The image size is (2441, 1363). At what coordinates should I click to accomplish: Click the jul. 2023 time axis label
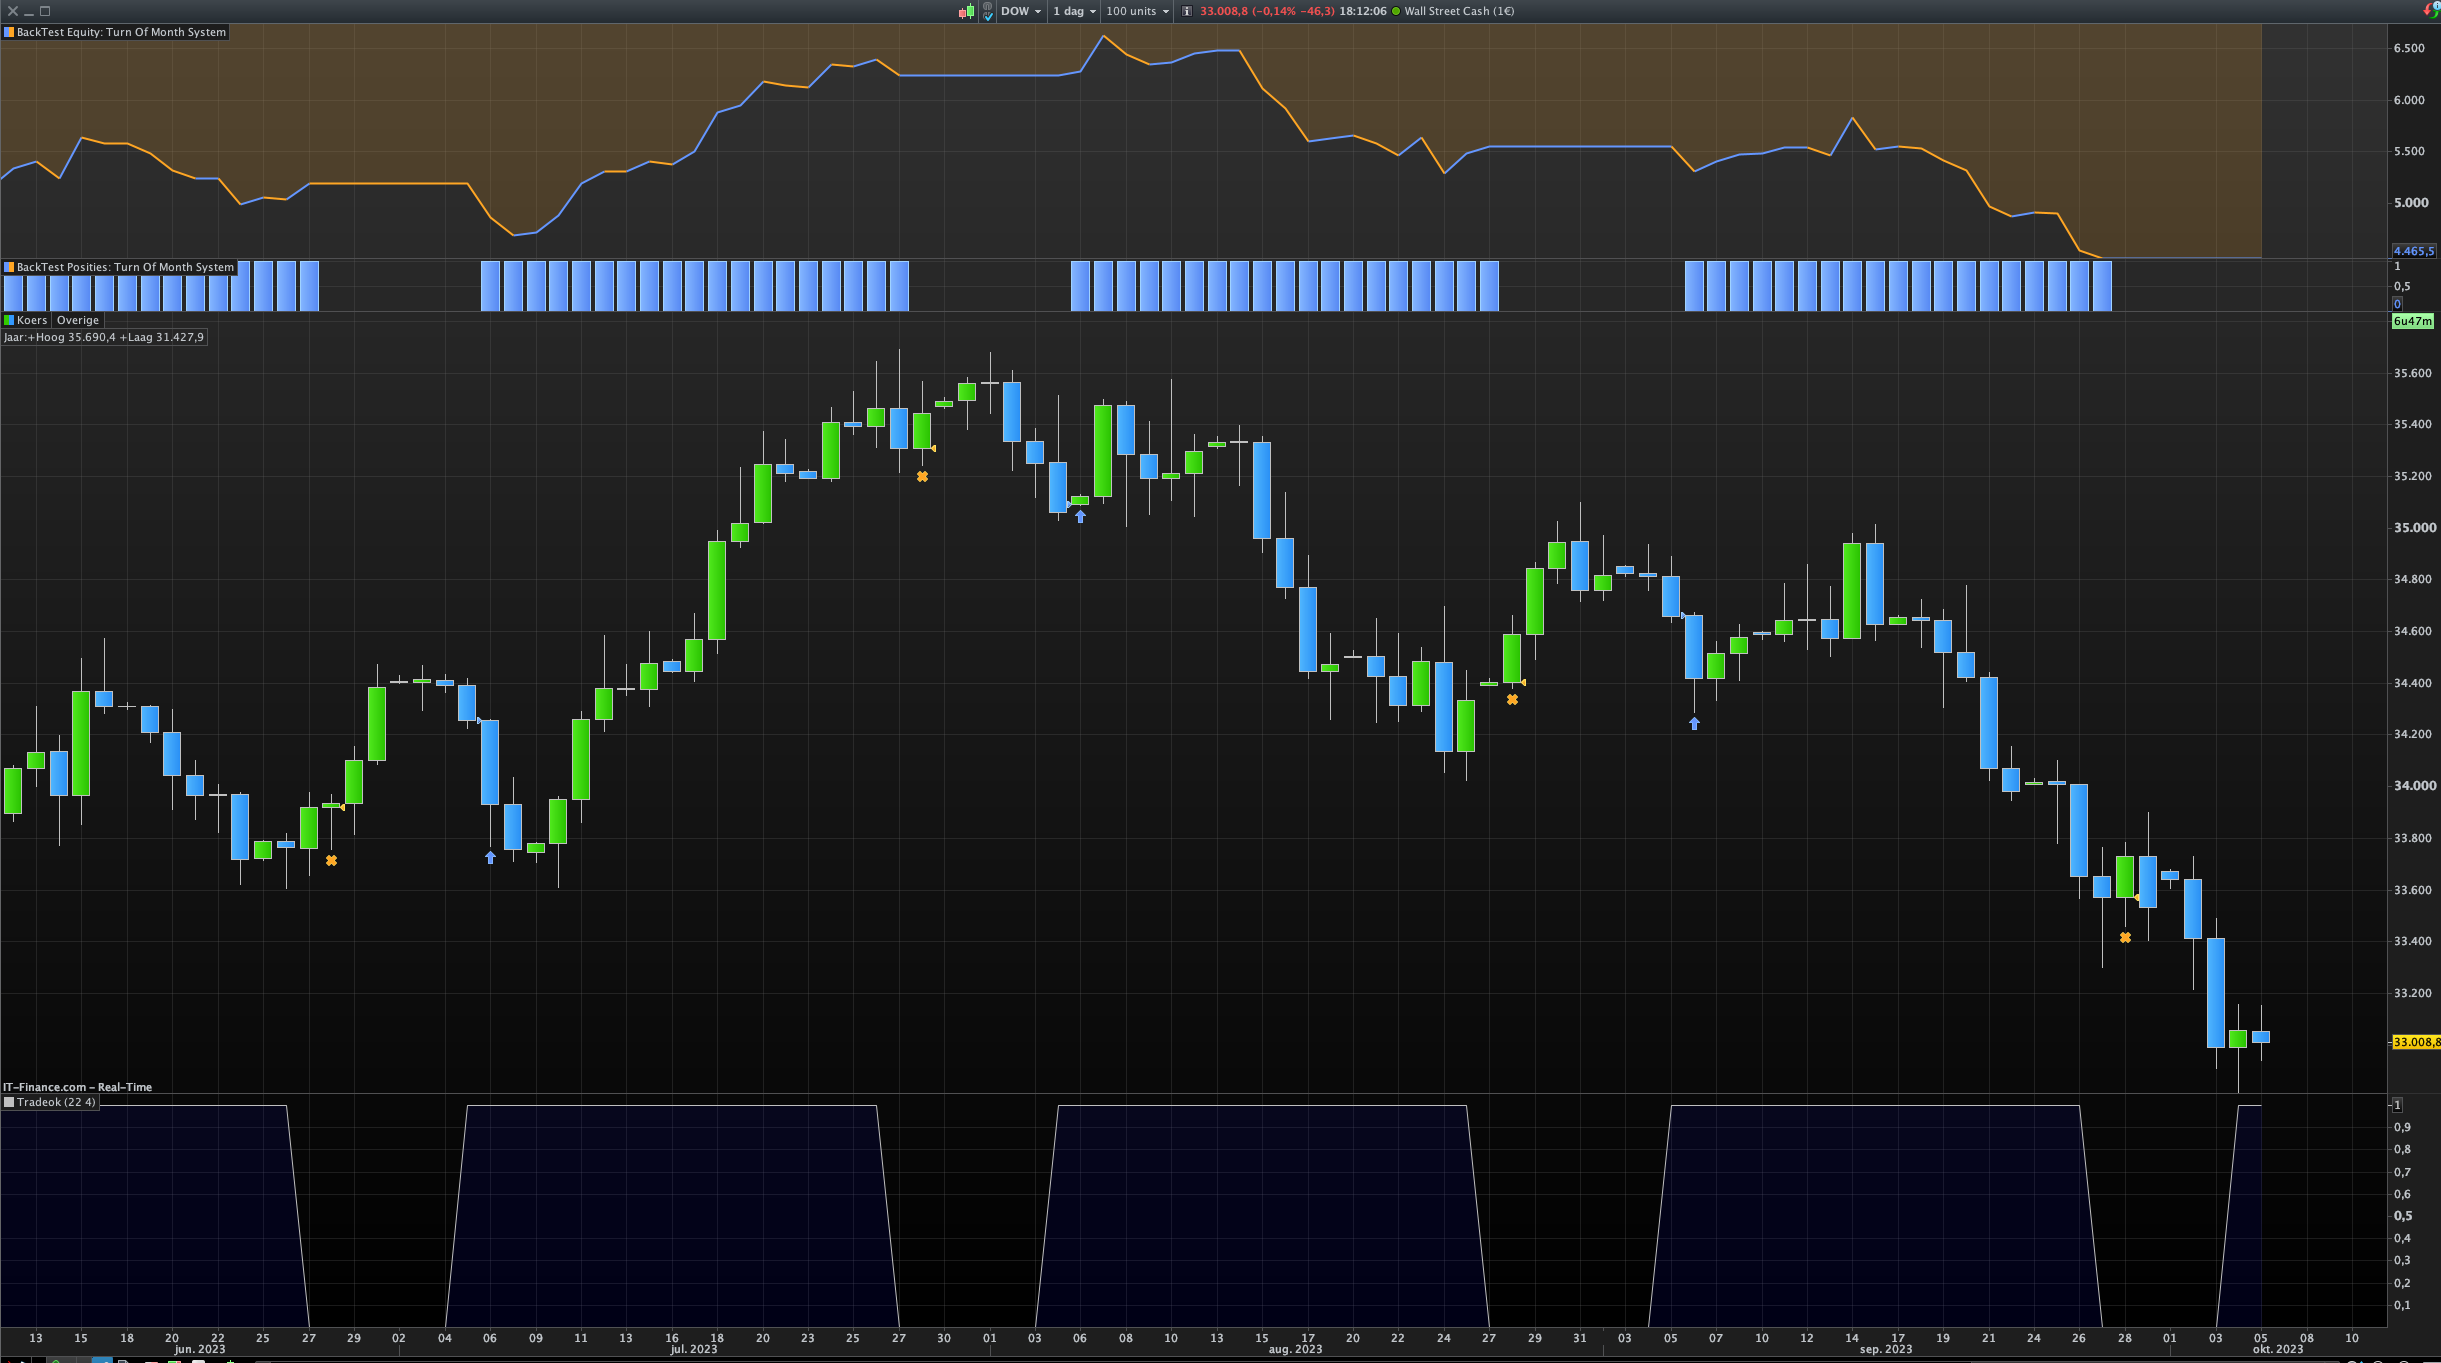click(693, 1350)
